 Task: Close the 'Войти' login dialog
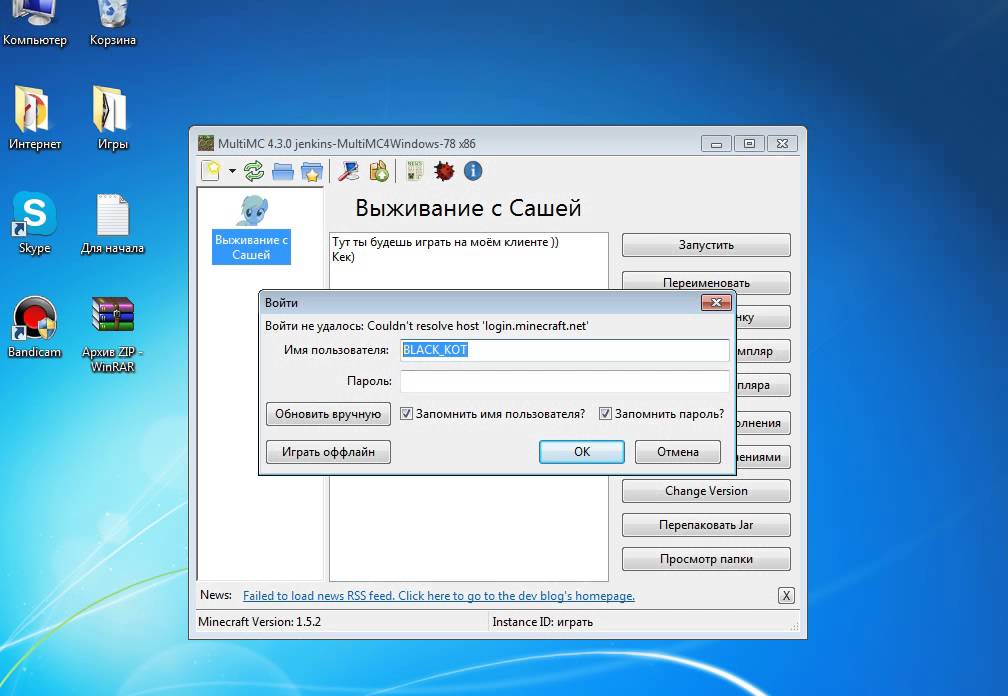point(716,302)
